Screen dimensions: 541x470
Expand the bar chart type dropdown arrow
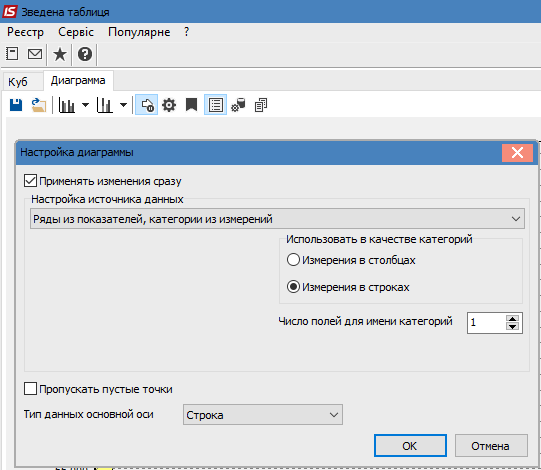click(x=86, y=105)
